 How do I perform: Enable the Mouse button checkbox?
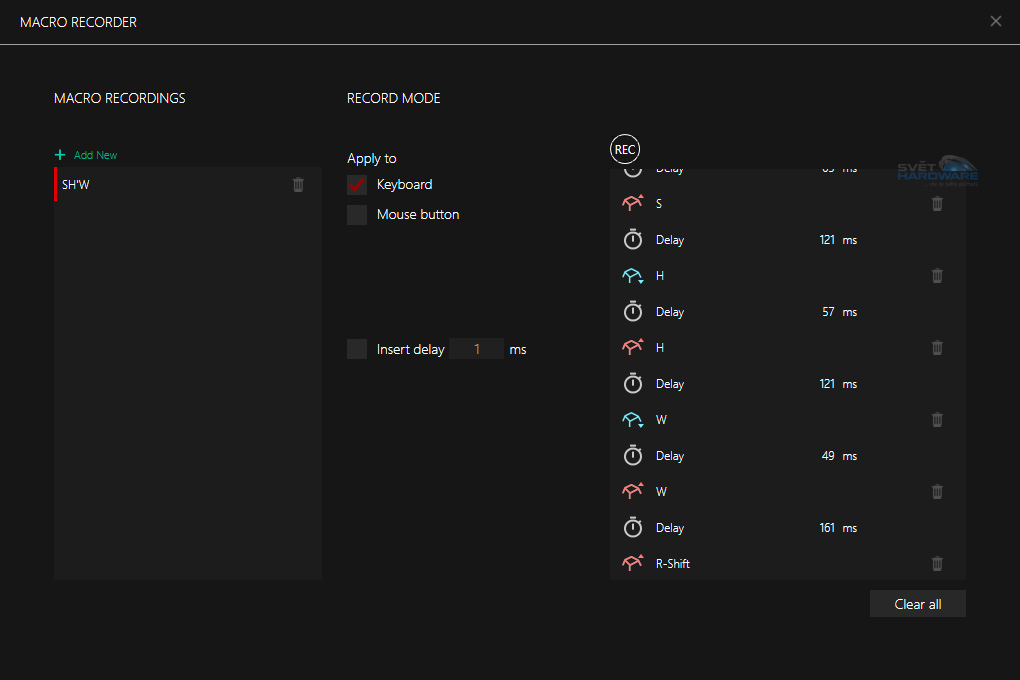tap(357, 215)
